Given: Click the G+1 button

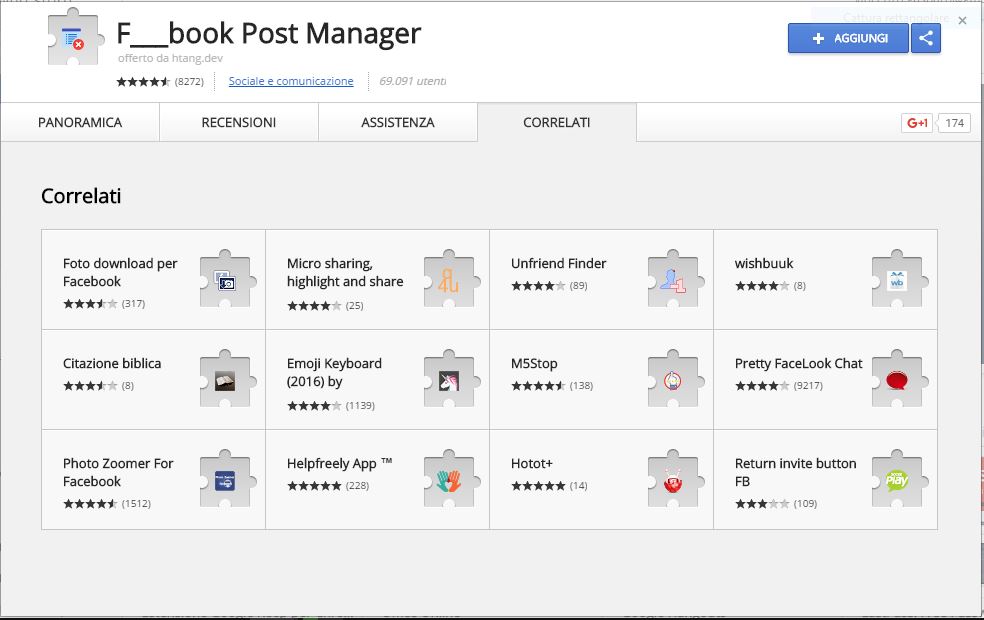Looking at the screenshot, I should (917, 123).
